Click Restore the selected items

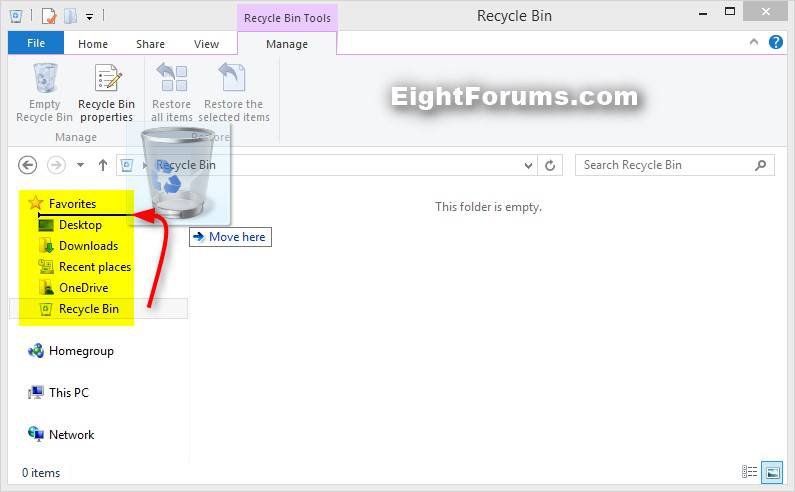pos(234,92)
